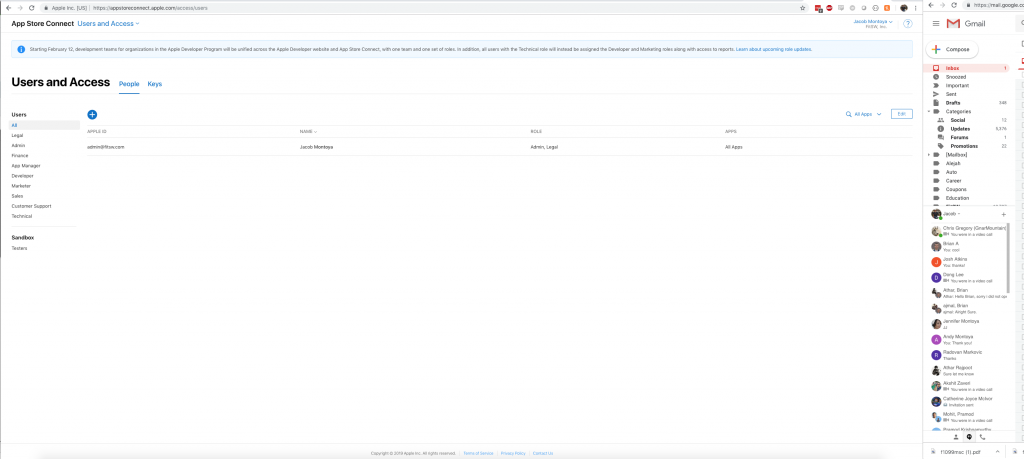Open chat with Andy Montoya
The height and width of the screenshot is (459, 1024).
(968, 340)
